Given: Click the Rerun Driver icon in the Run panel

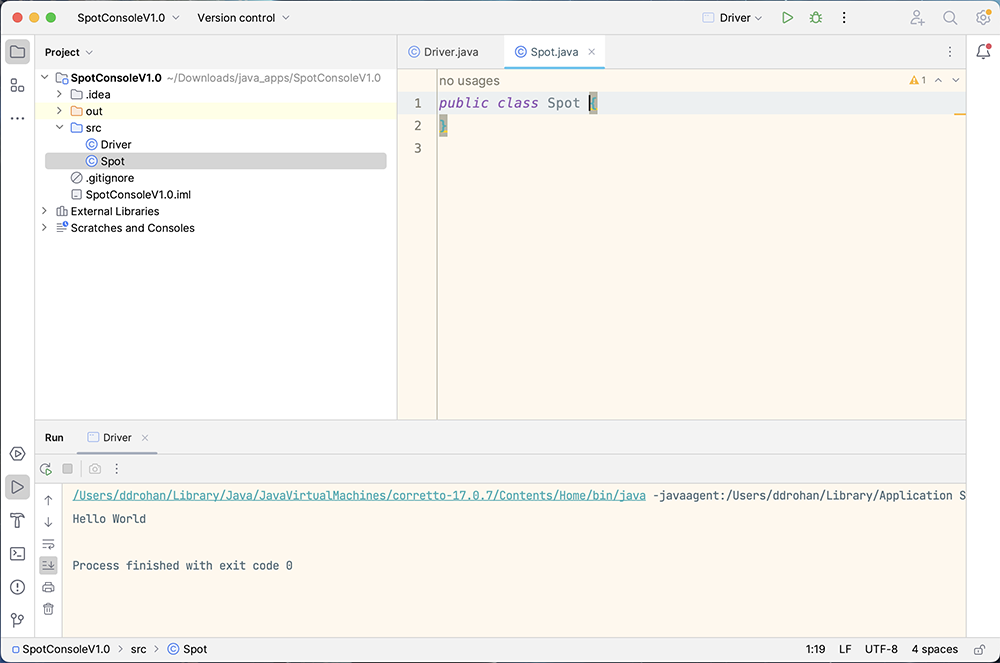Looking at the screenshot, I should pyautogui.click(x=46, y=469).
